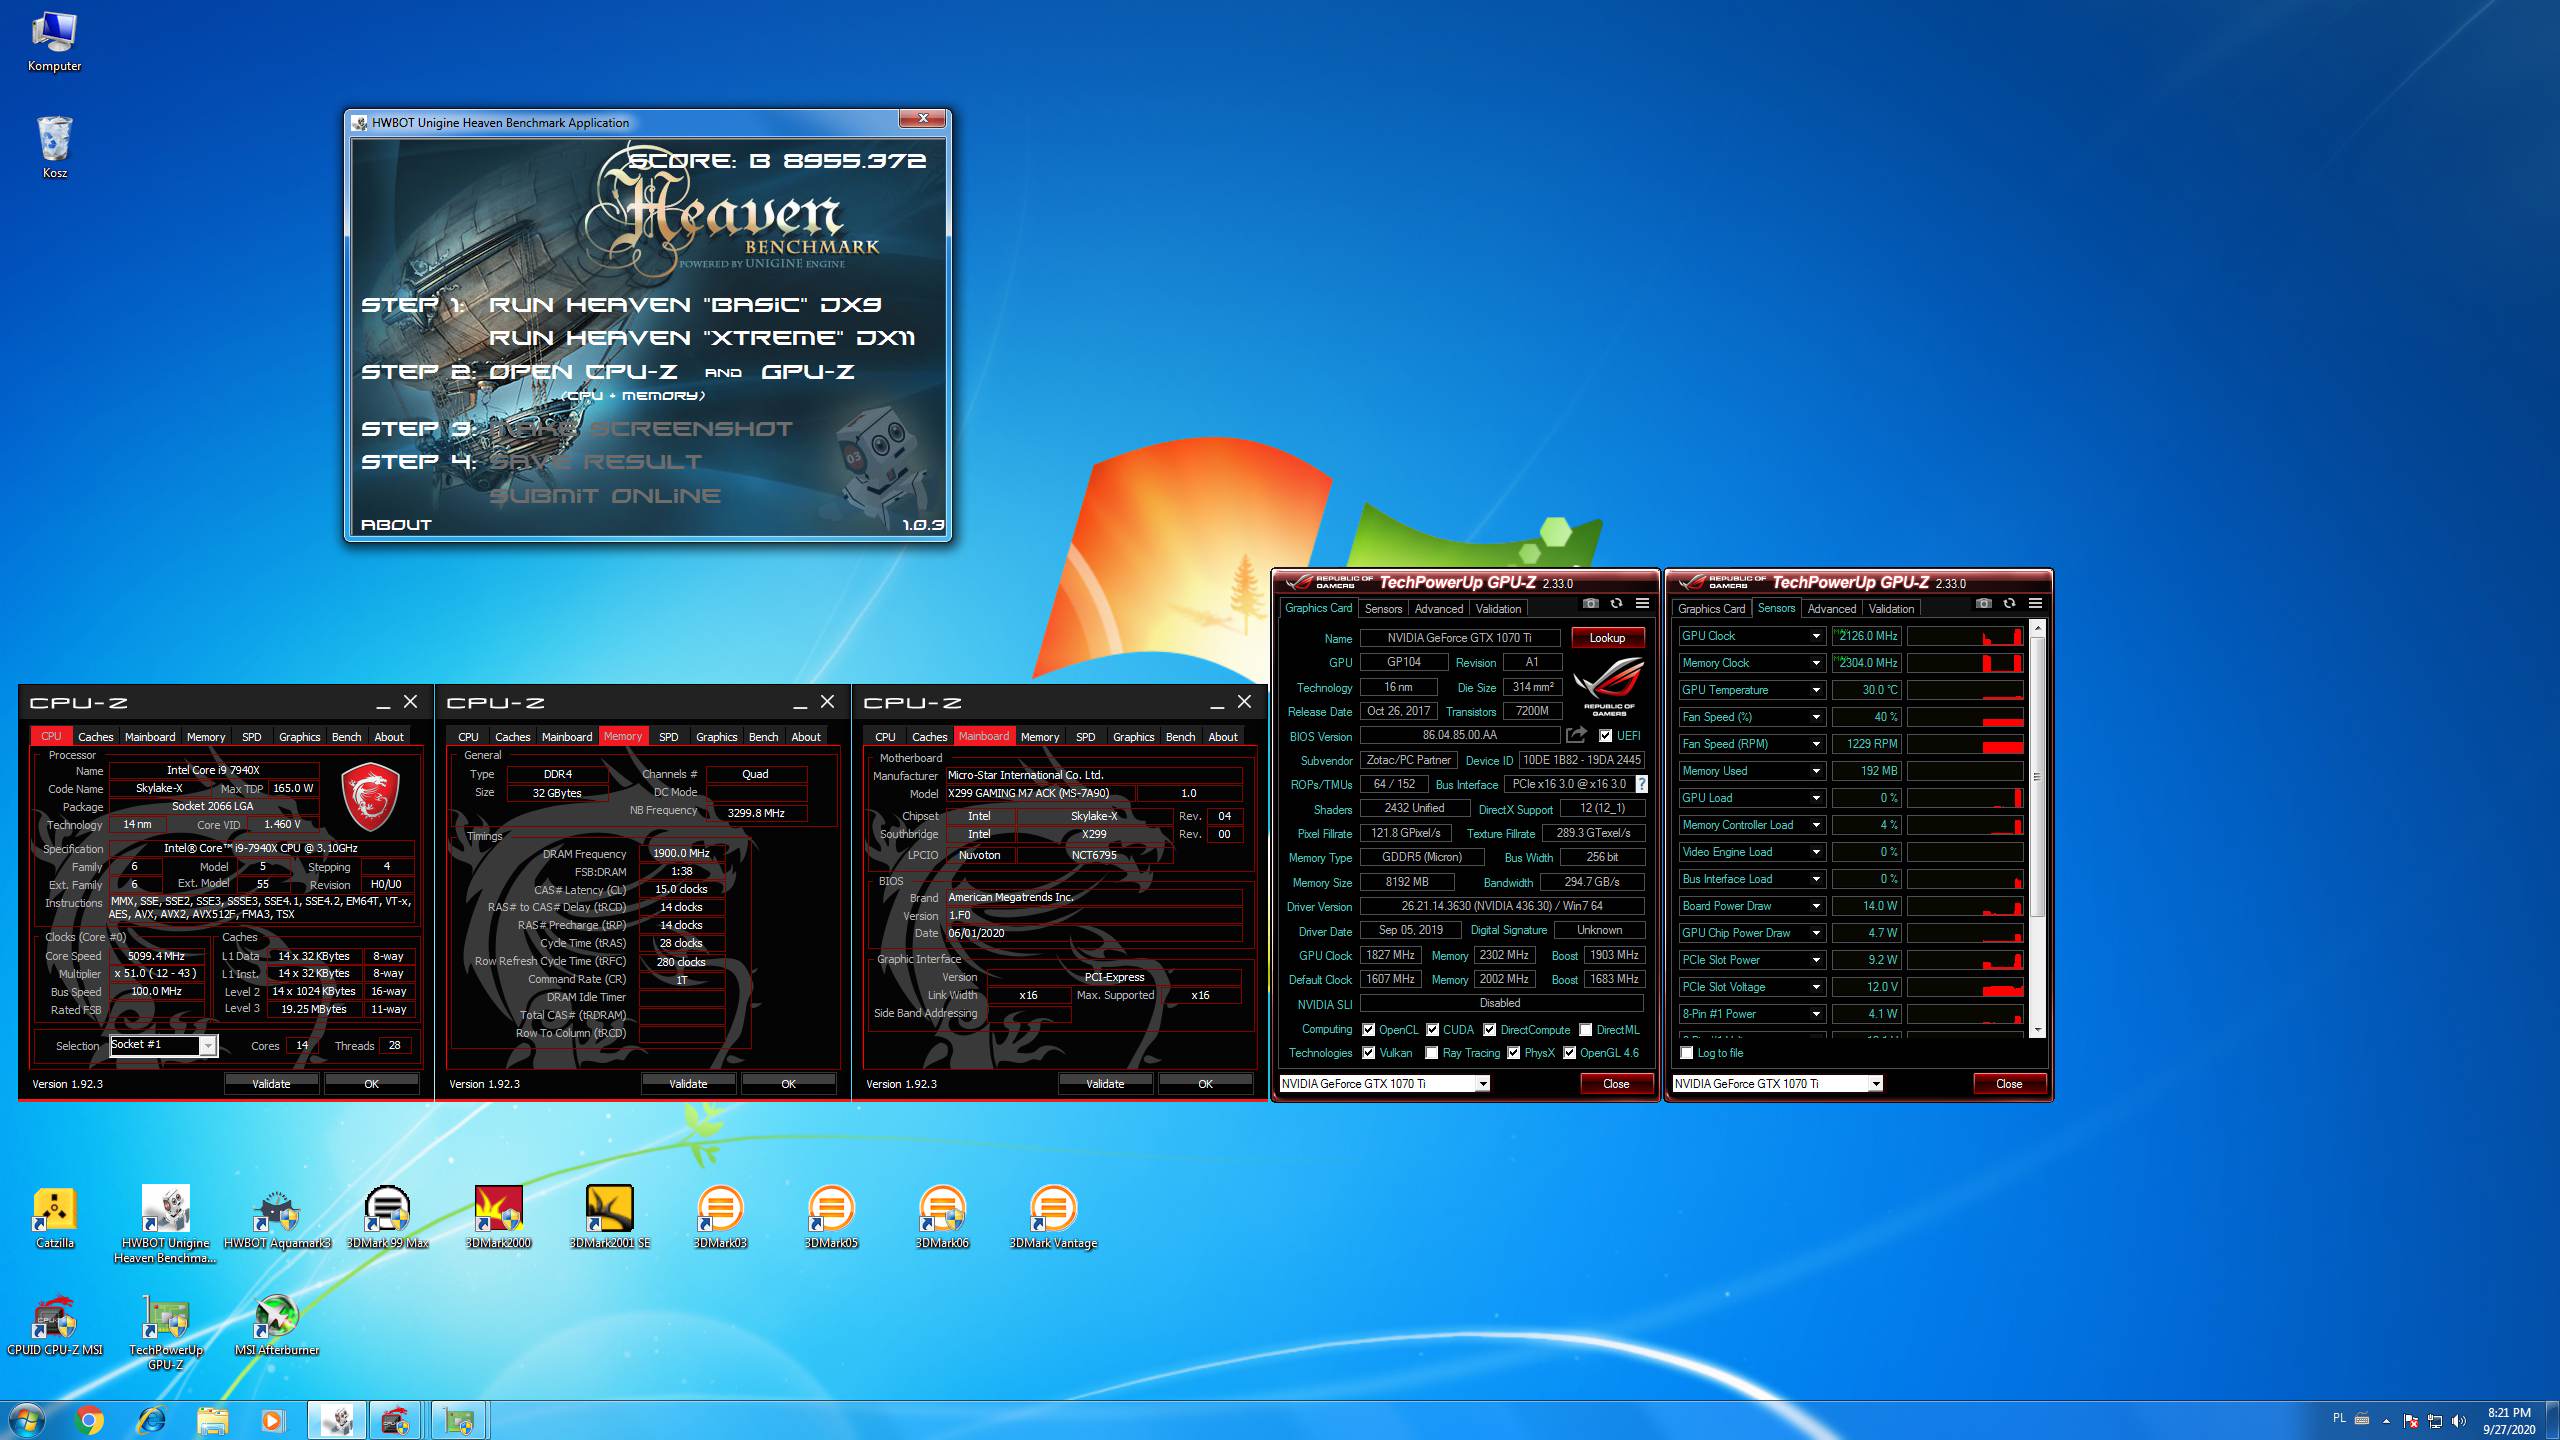Viewport: 2560px width, 1440px height.
Task: Launch the Catzilla desktop shortcut
Action: [x=54, y=1217]
